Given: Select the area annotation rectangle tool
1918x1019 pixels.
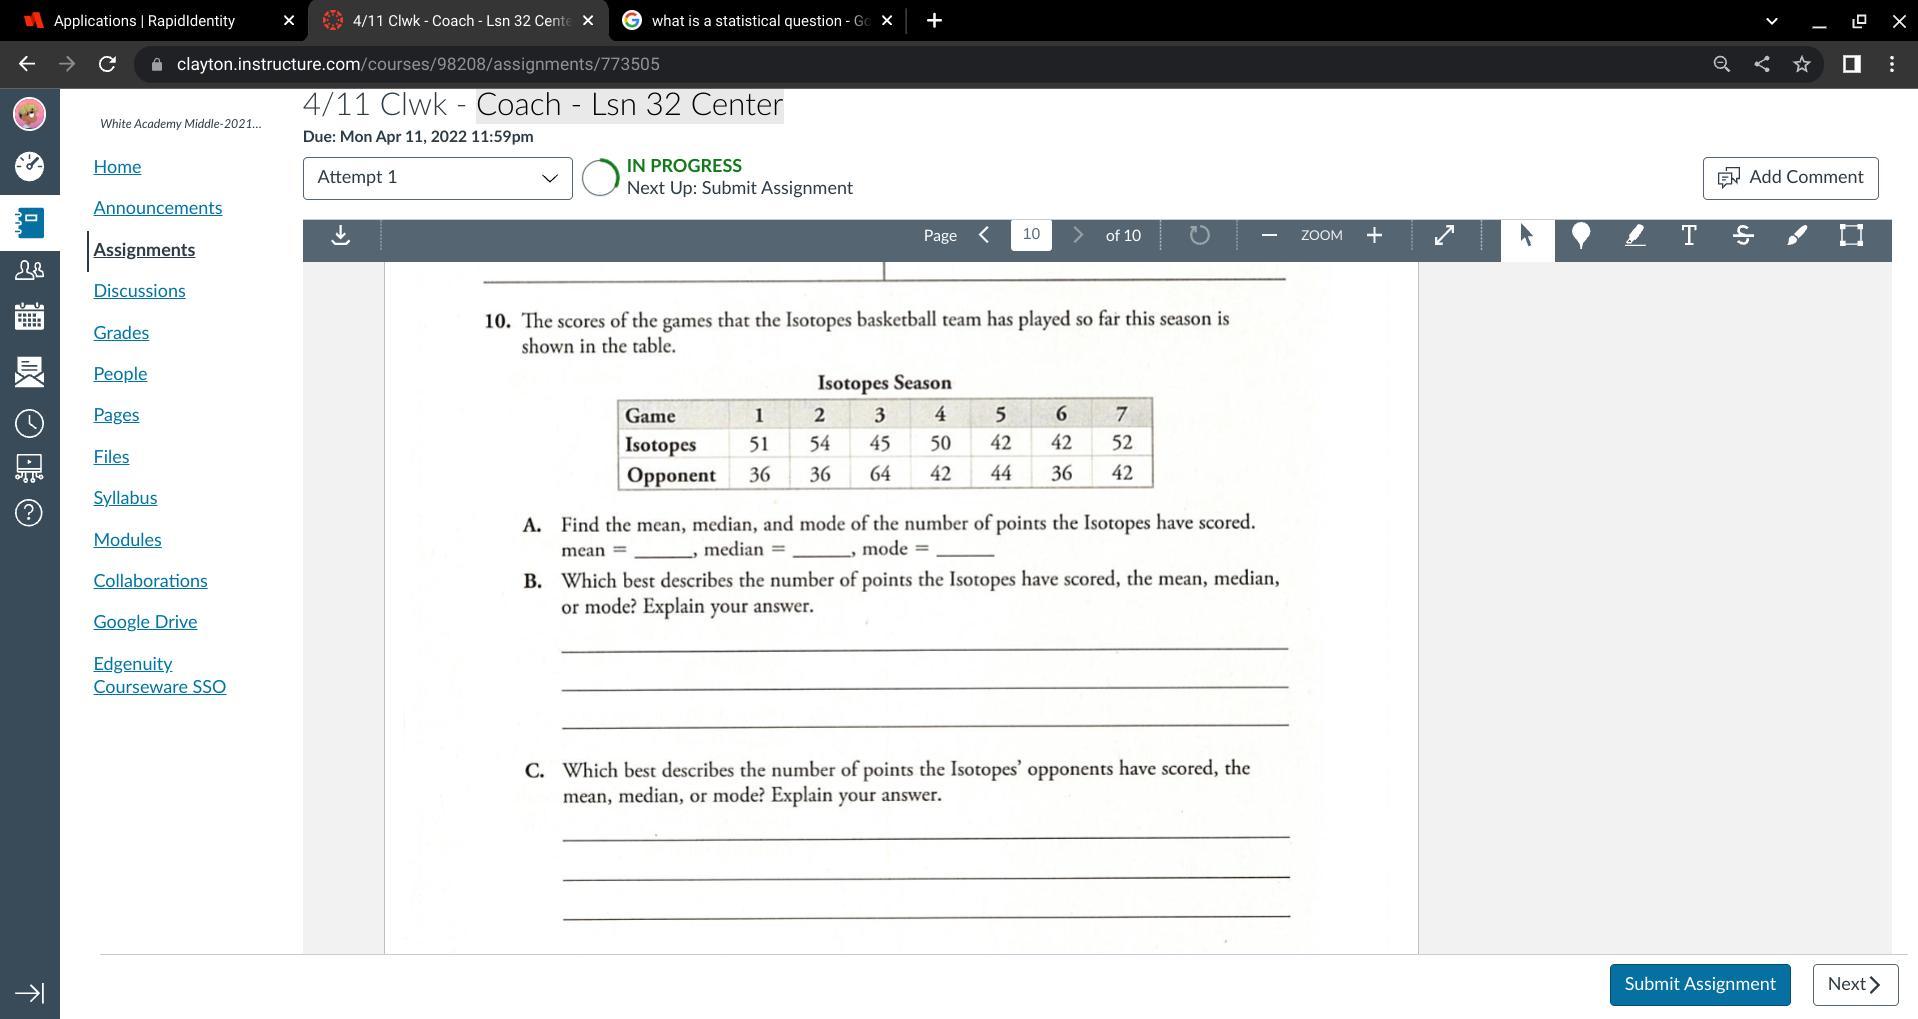Looking at the screenshot, I should click(1851, 236).
